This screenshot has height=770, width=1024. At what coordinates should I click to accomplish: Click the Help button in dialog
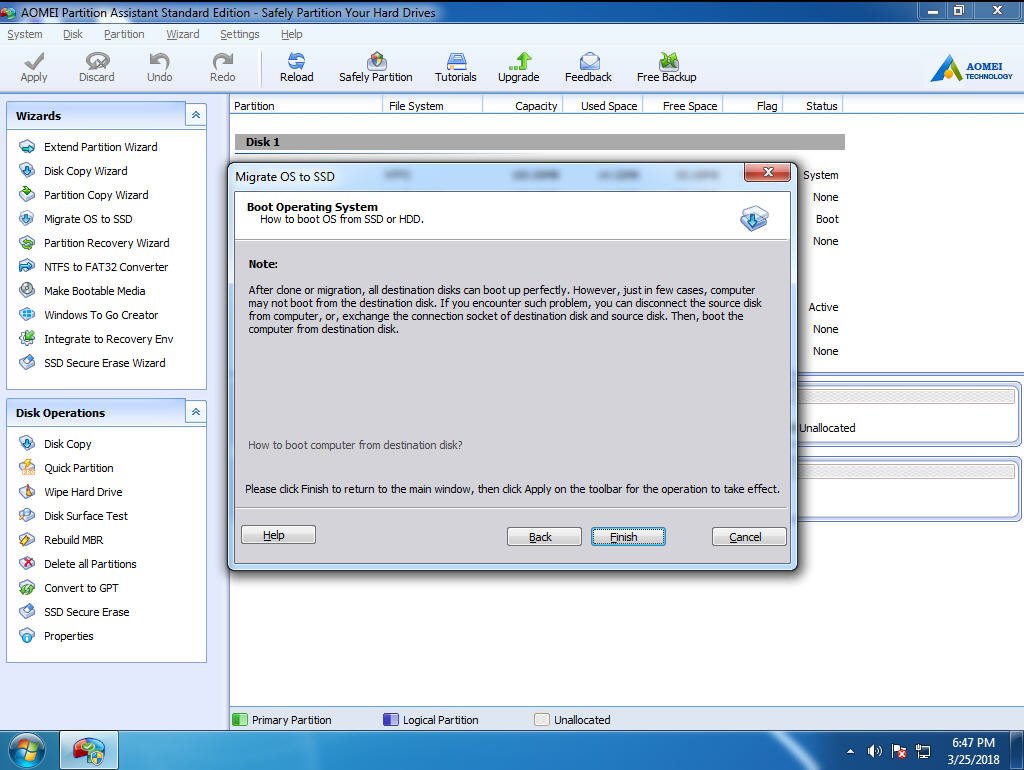[278, 535]
